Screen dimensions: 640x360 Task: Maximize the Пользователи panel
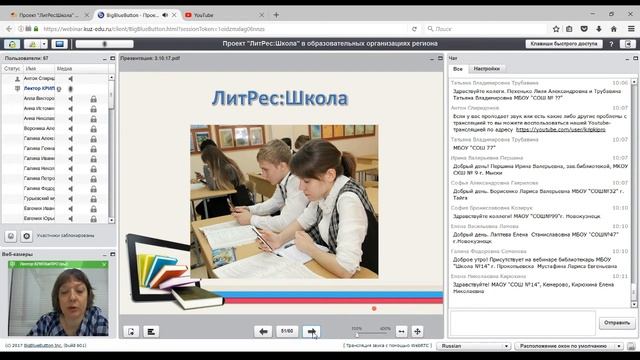(x=113, y=59)
